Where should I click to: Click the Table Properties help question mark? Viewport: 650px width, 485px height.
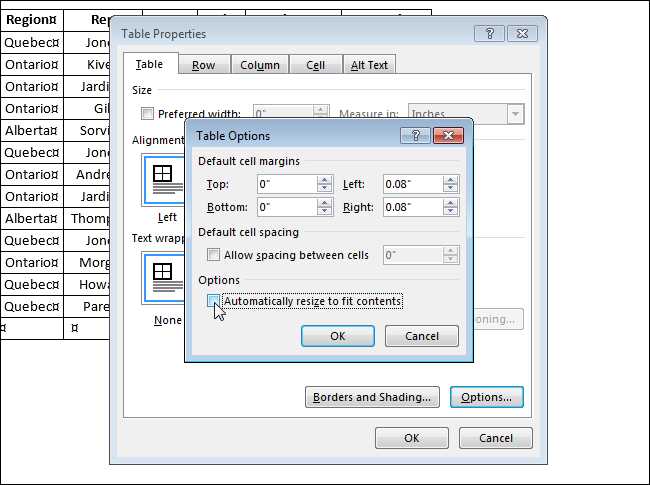click(489, 33)
